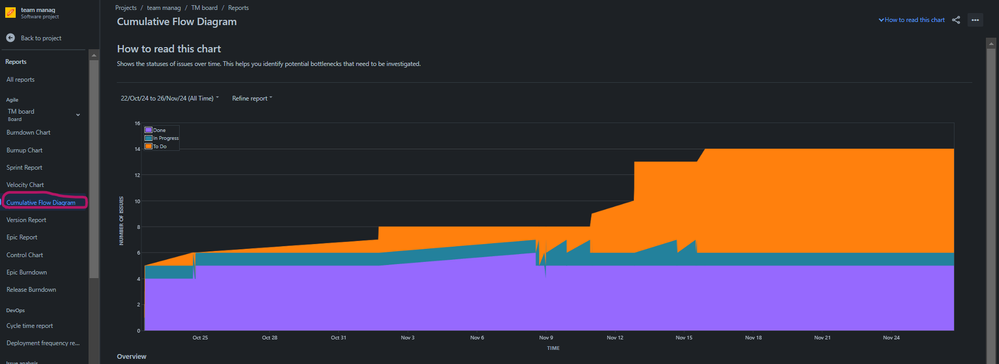Image resolution: width=999 pixels, height=364 pixels.
Task: Expand the TM board selector chevron
Action: (78, 115)
